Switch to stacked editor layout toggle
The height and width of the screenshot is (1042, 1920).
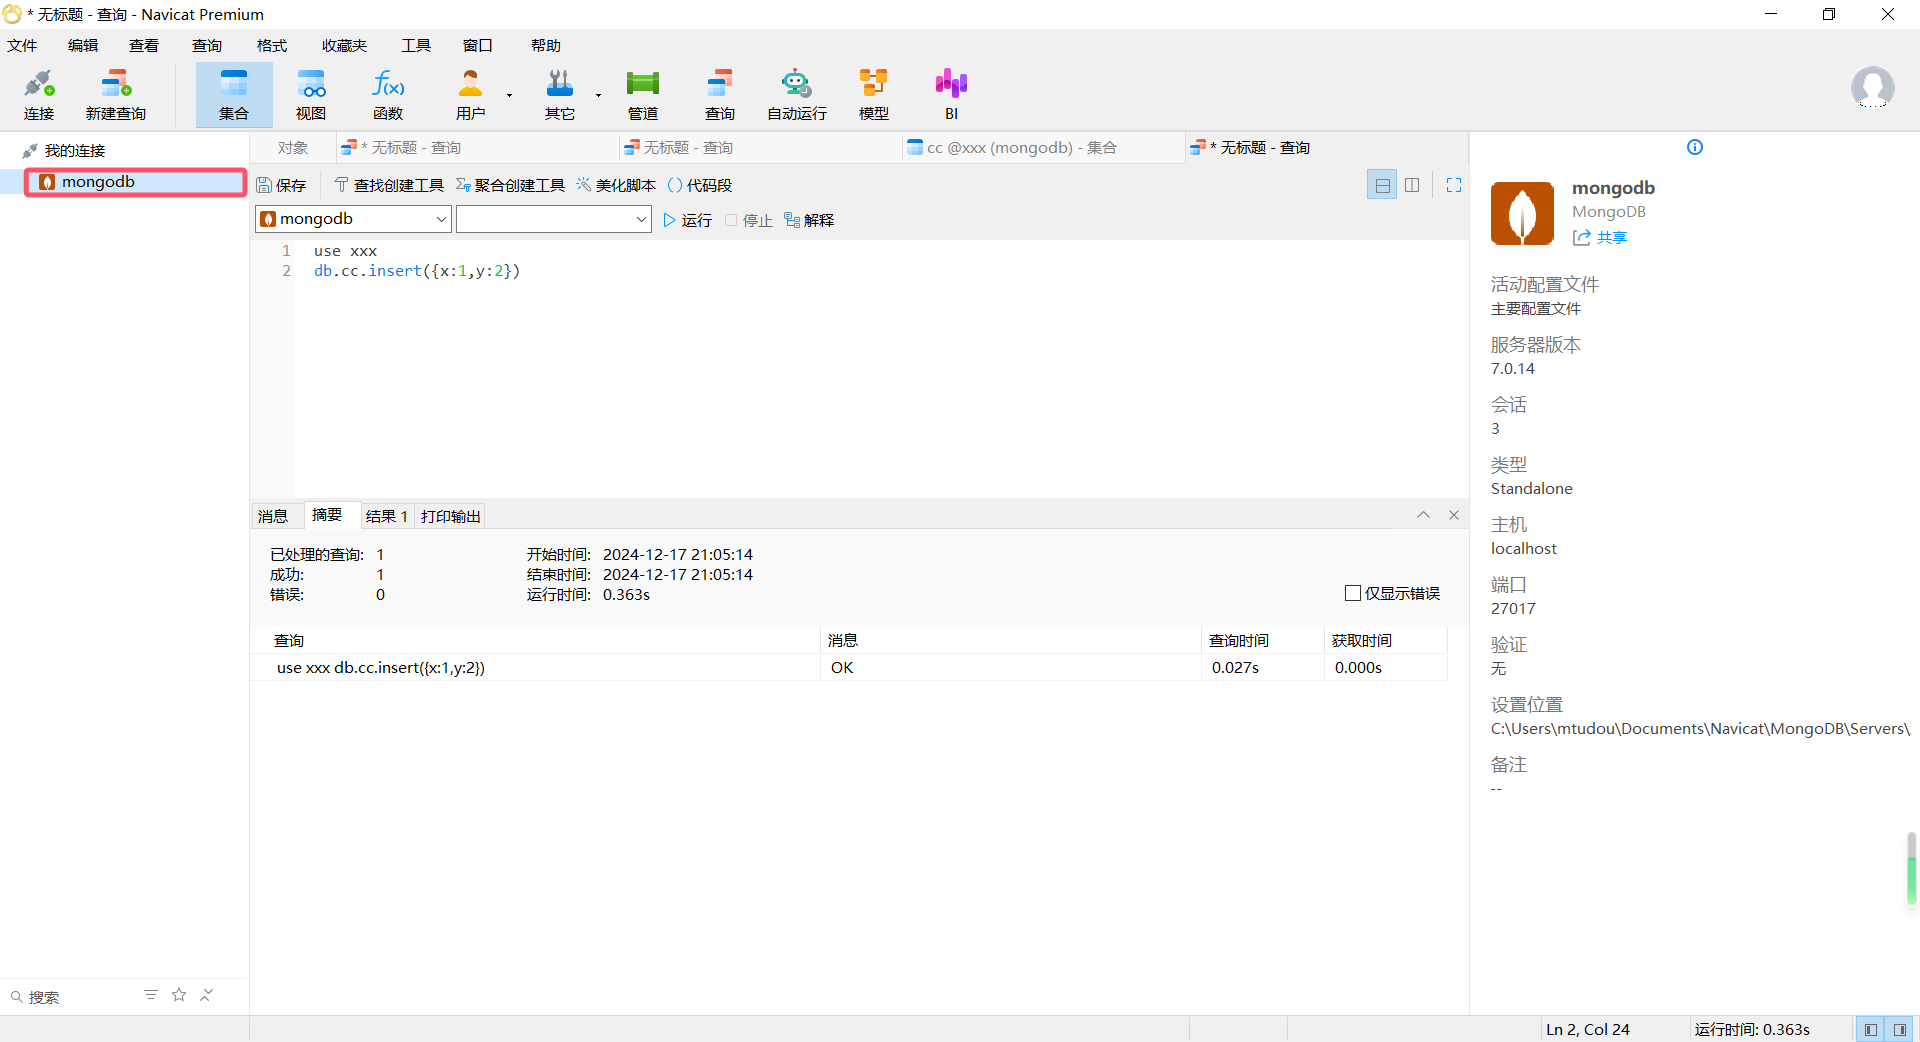[x=1382, y=185]
